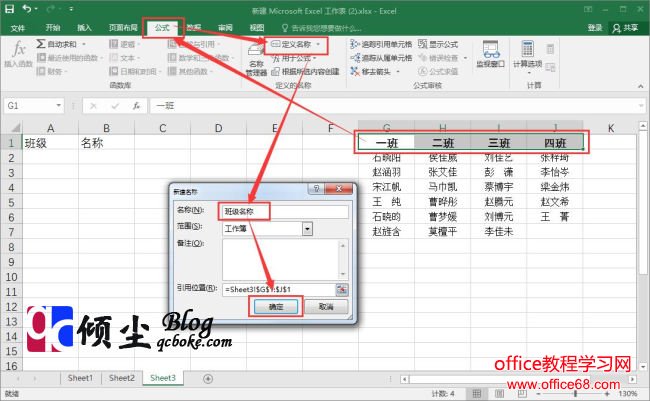Open the 最近使用的函数 function list
650x401 pixels.
70,58
